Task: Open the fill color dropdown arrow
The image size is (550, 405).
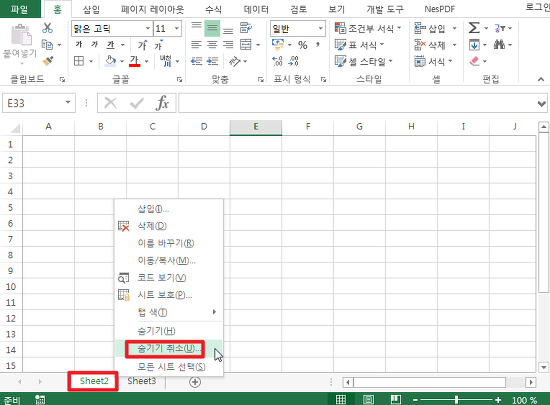Action: click(x=122, y=61)
